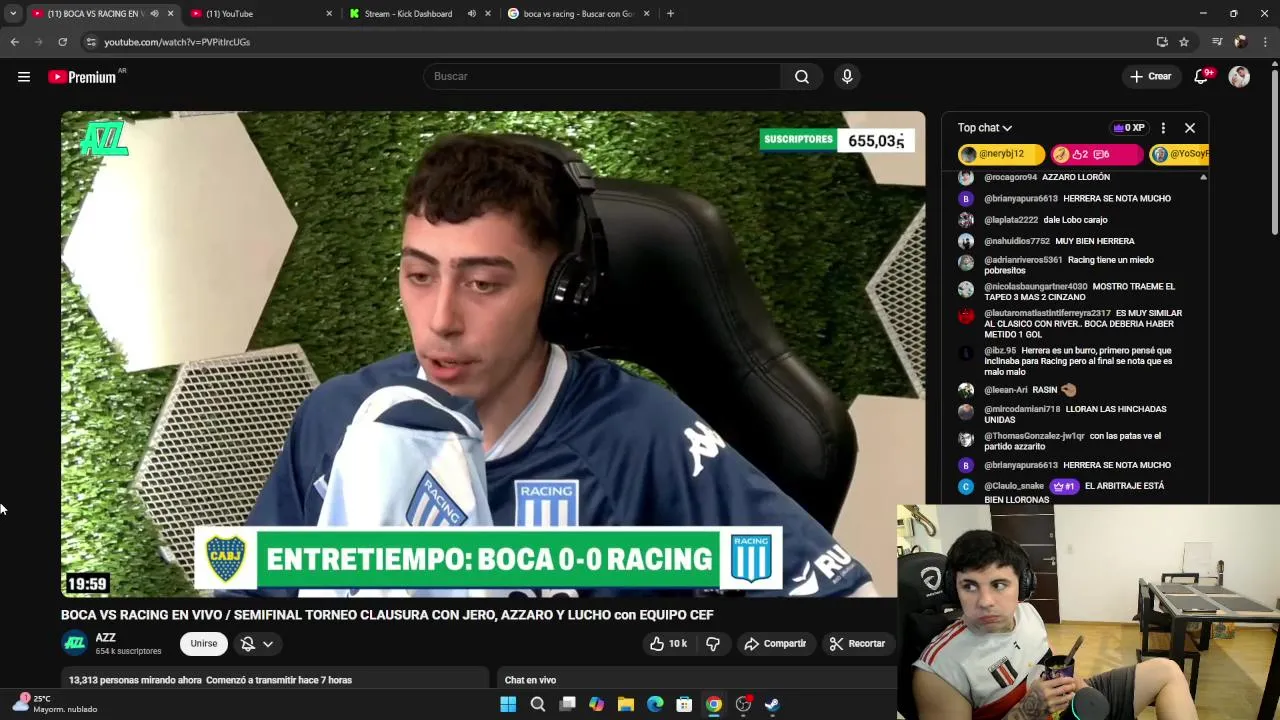The image size is (1280, 720).
Task: Open Chrome three-dot menu
Action: (x=1266, y=42)
